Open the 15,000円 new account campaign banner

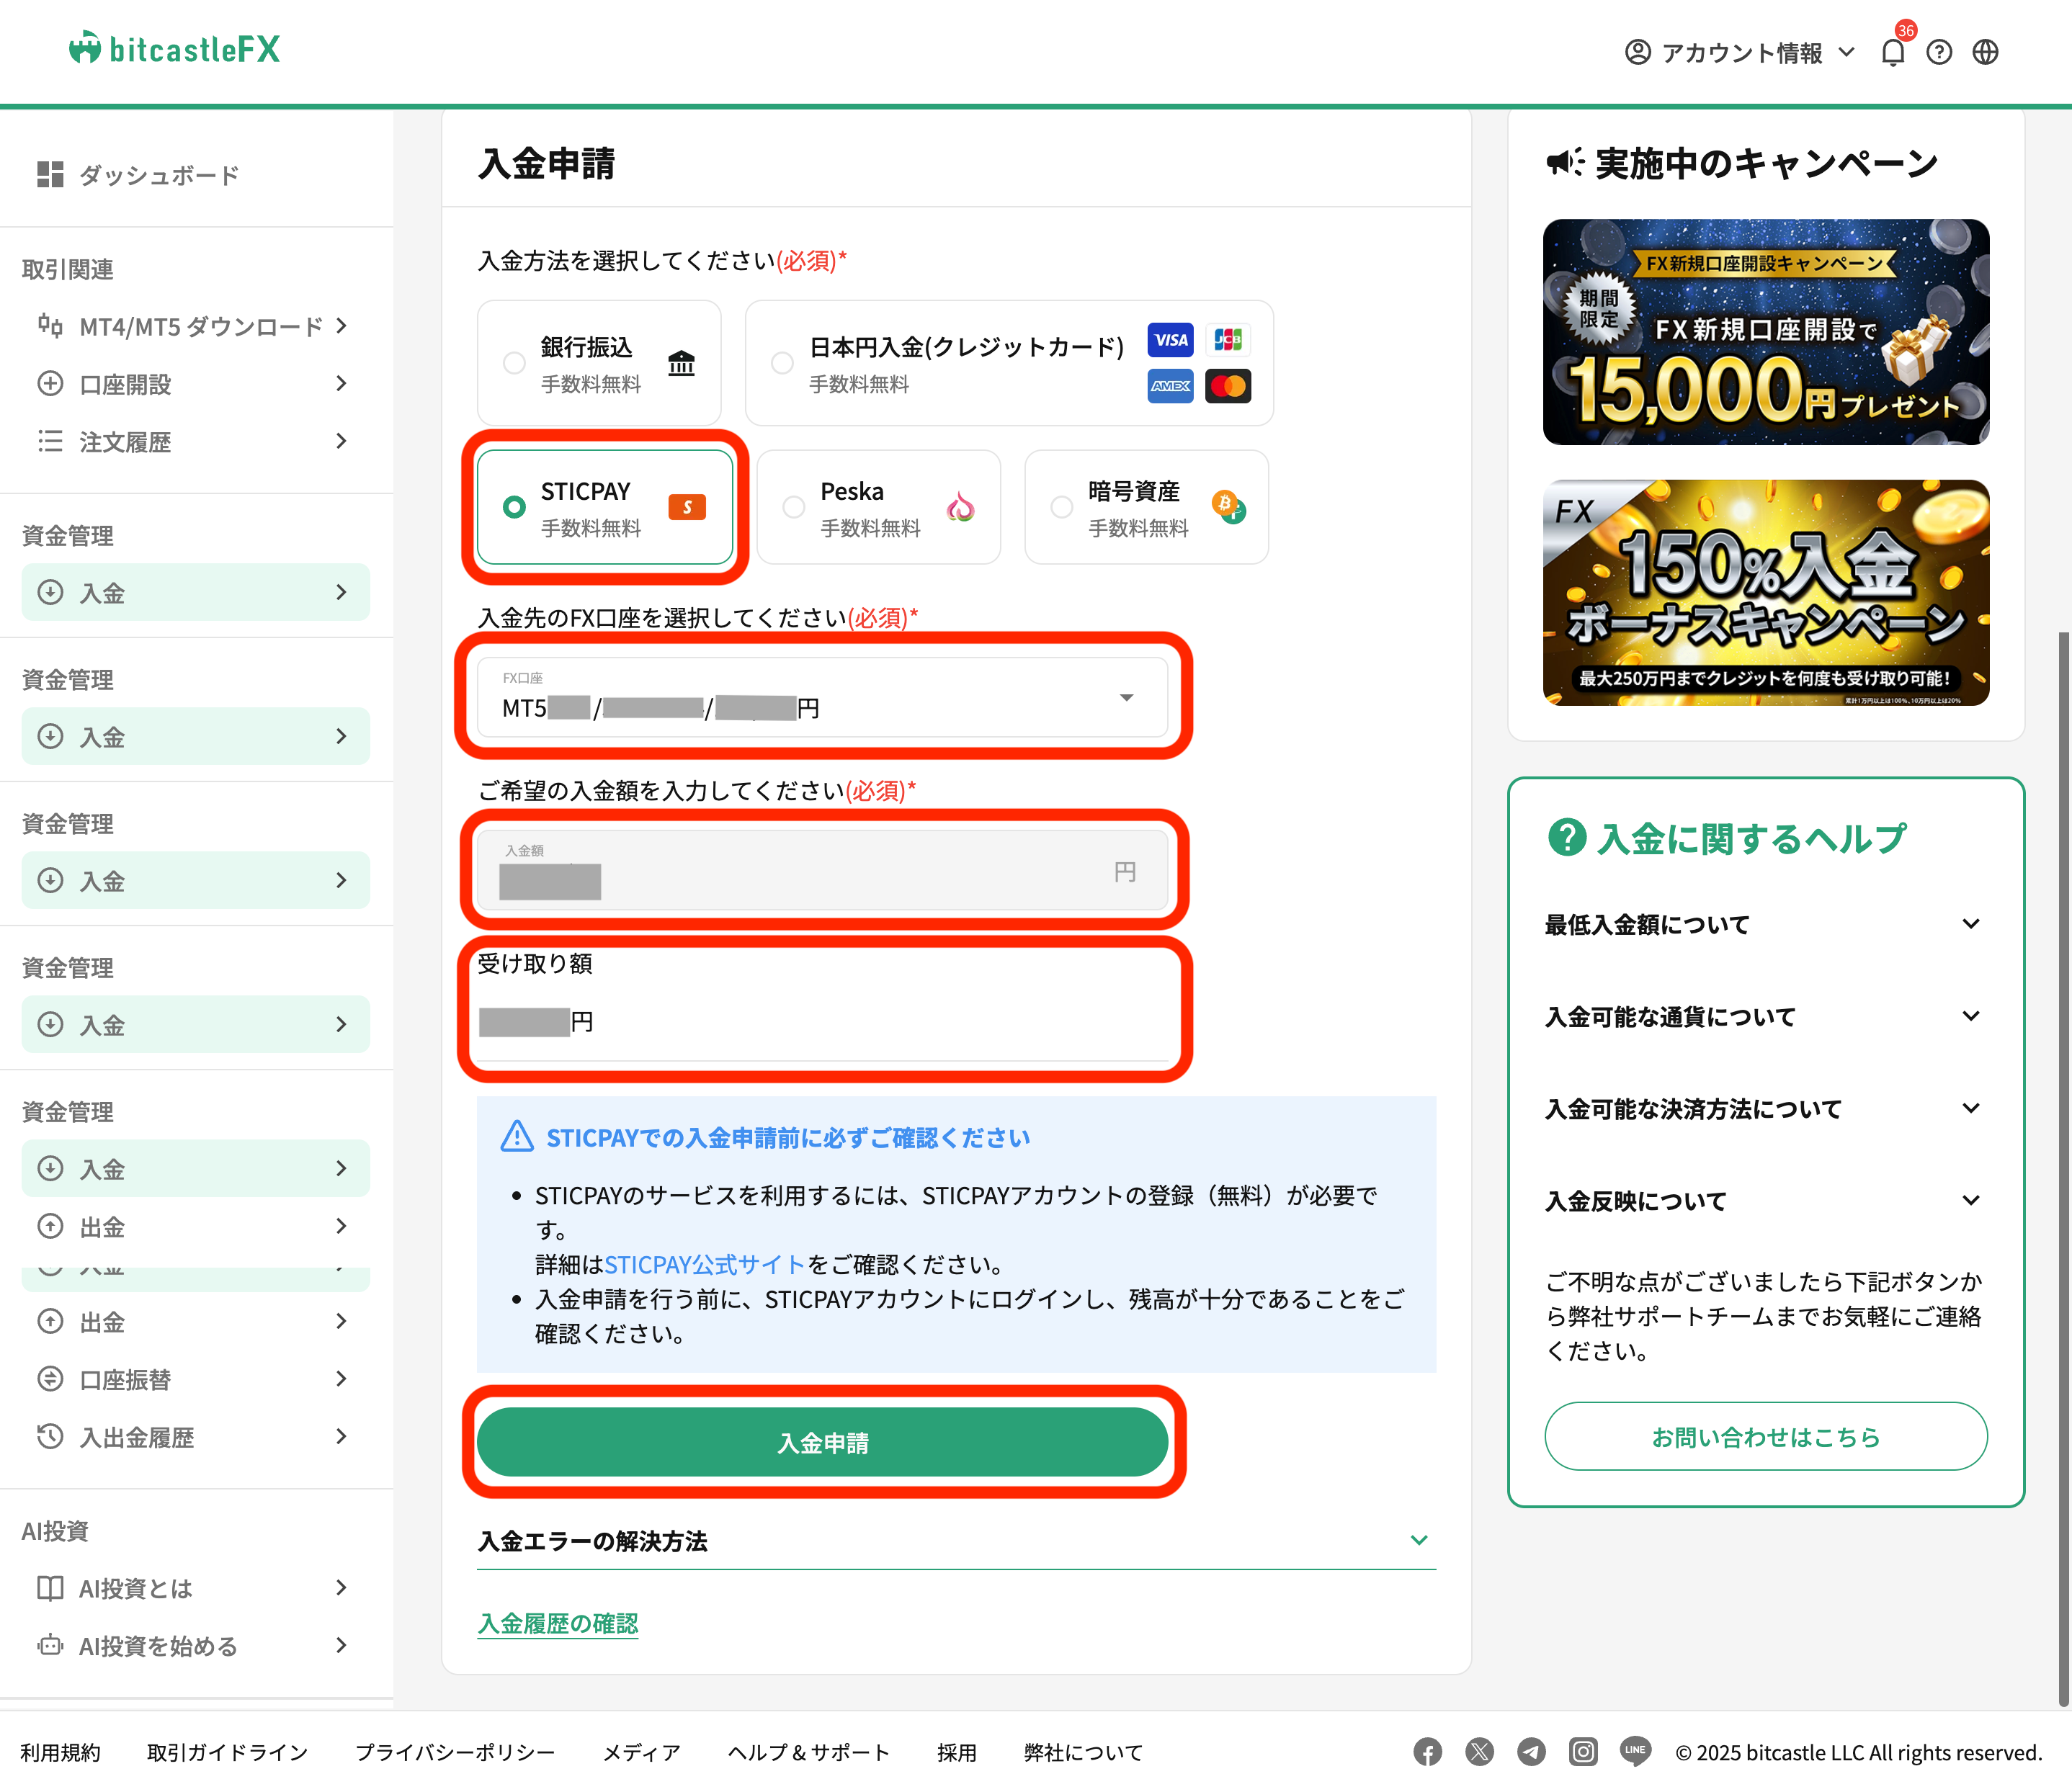tap(1765, 332)
